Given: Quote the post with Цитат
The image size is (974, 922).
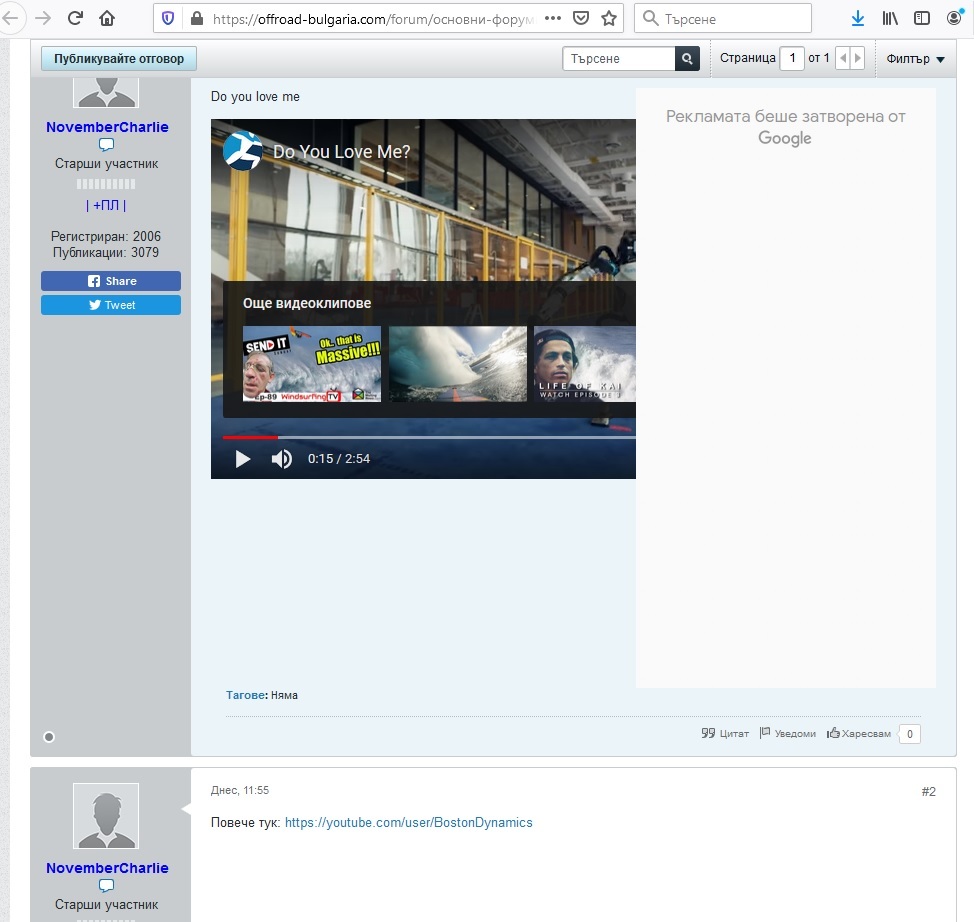Looking at the screenshot, I should (x=725, y=734).
